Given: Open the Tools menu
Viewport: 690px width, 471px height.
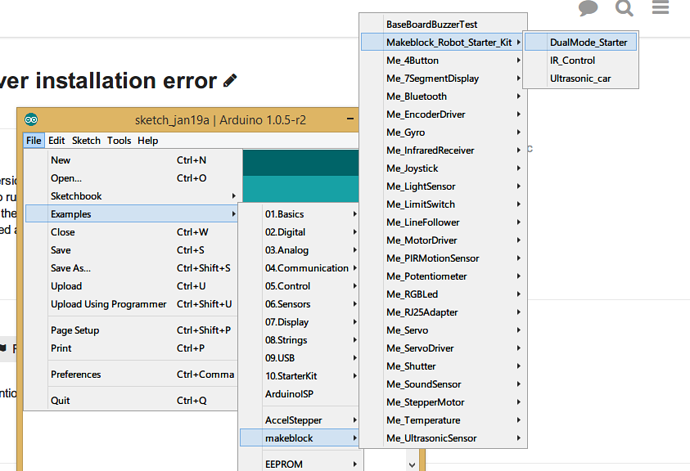Looking at the screenshot, I should (x=119, y=140).
